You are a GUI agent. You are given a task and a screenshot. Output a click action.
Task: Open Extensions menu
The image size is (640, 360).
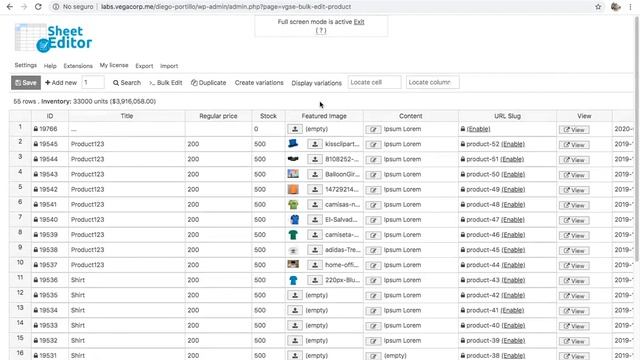click(x=78, y=66)
